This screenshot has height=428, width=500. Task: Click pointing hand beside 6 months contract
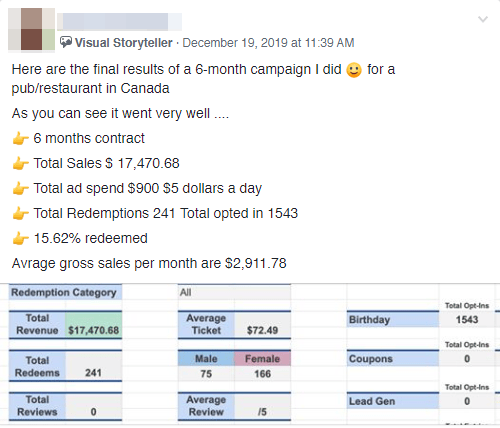click(x=20, y=138)
